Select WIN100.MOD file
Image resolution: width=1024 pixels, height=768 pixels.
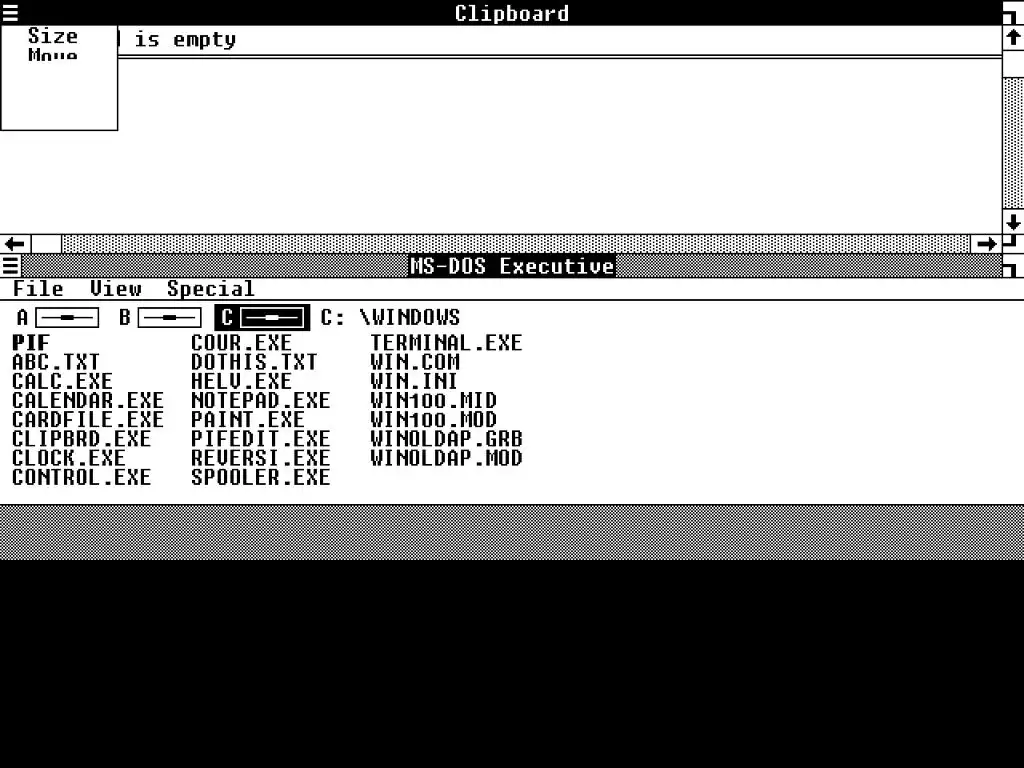point(434,420)
